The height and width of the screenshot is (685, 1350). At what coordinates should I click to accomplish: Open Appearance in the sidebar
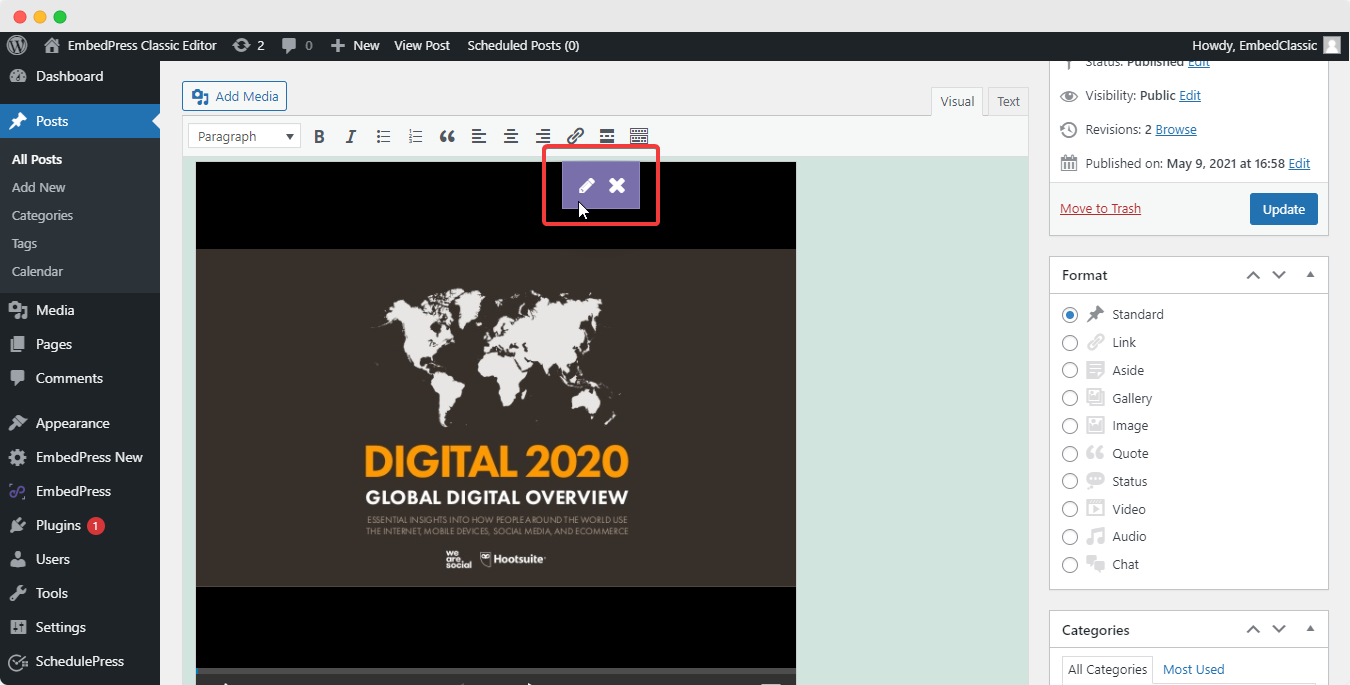point(80,423)
